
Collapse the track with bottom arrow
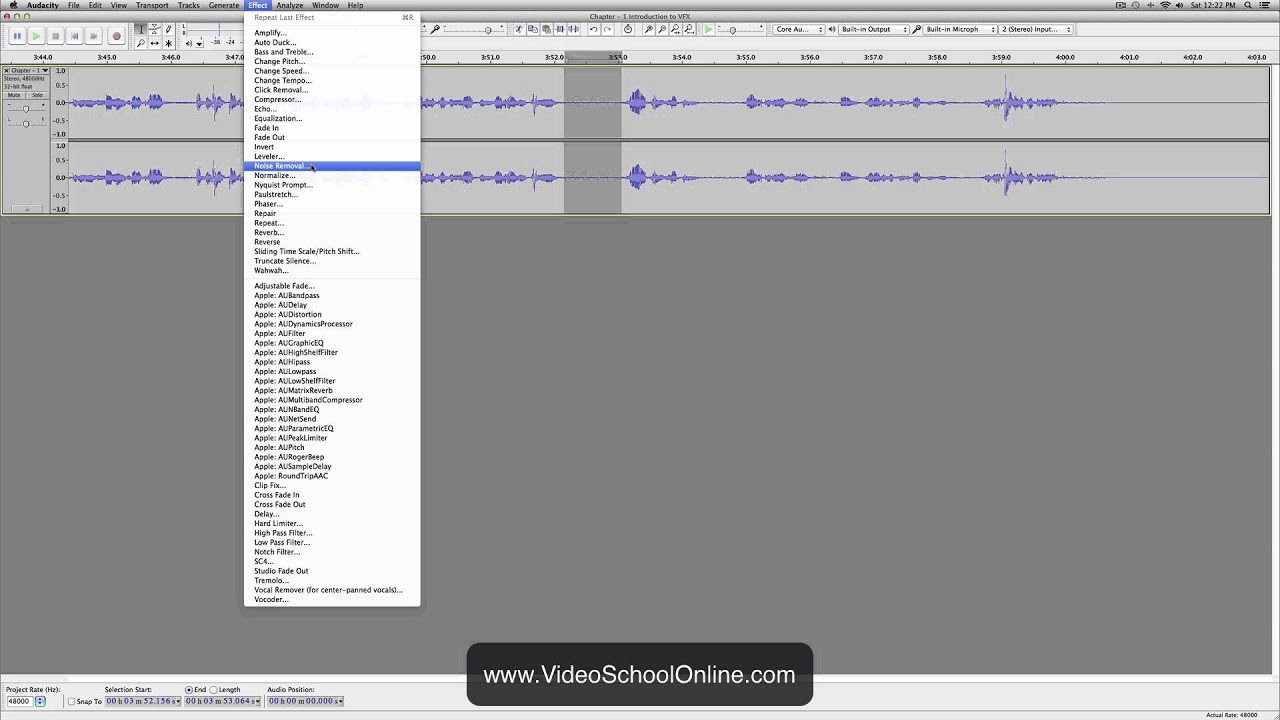[26, 209]
